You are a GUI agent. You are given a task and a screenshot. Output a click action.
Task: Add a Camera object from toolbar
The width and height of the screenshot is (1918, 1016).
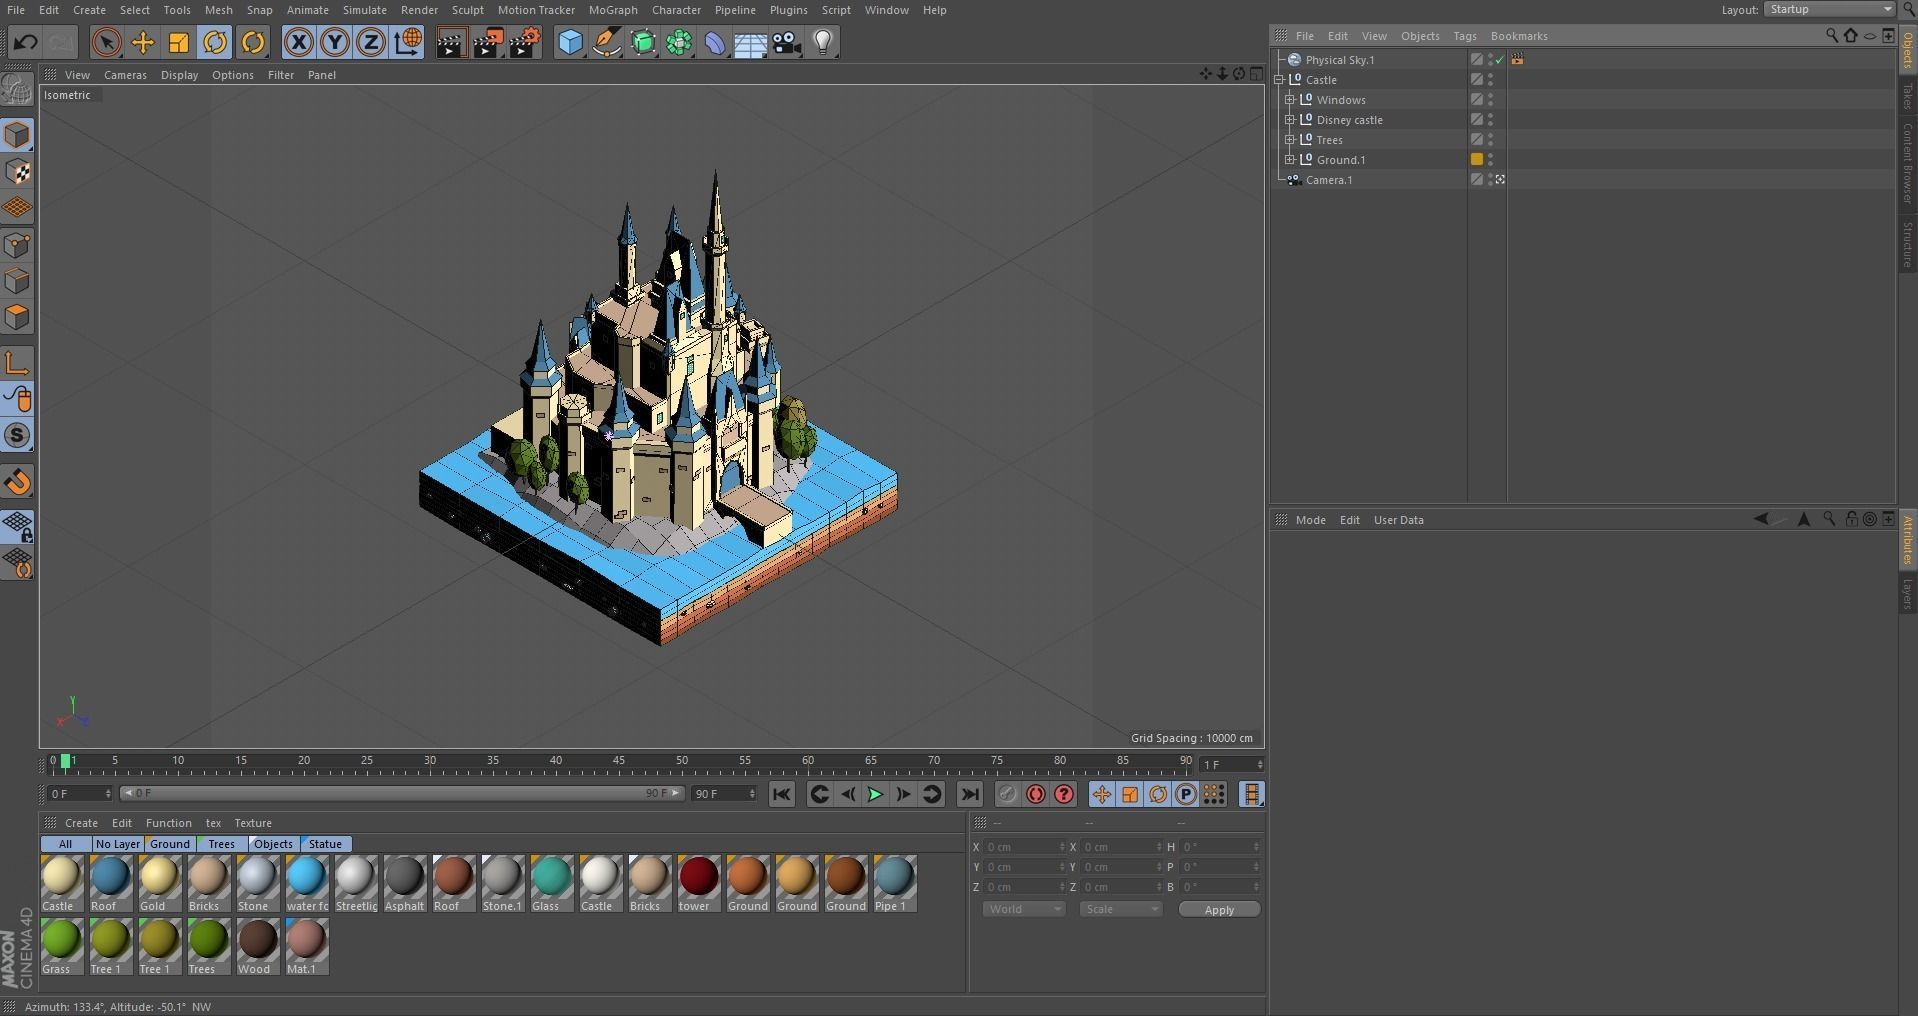787,42
